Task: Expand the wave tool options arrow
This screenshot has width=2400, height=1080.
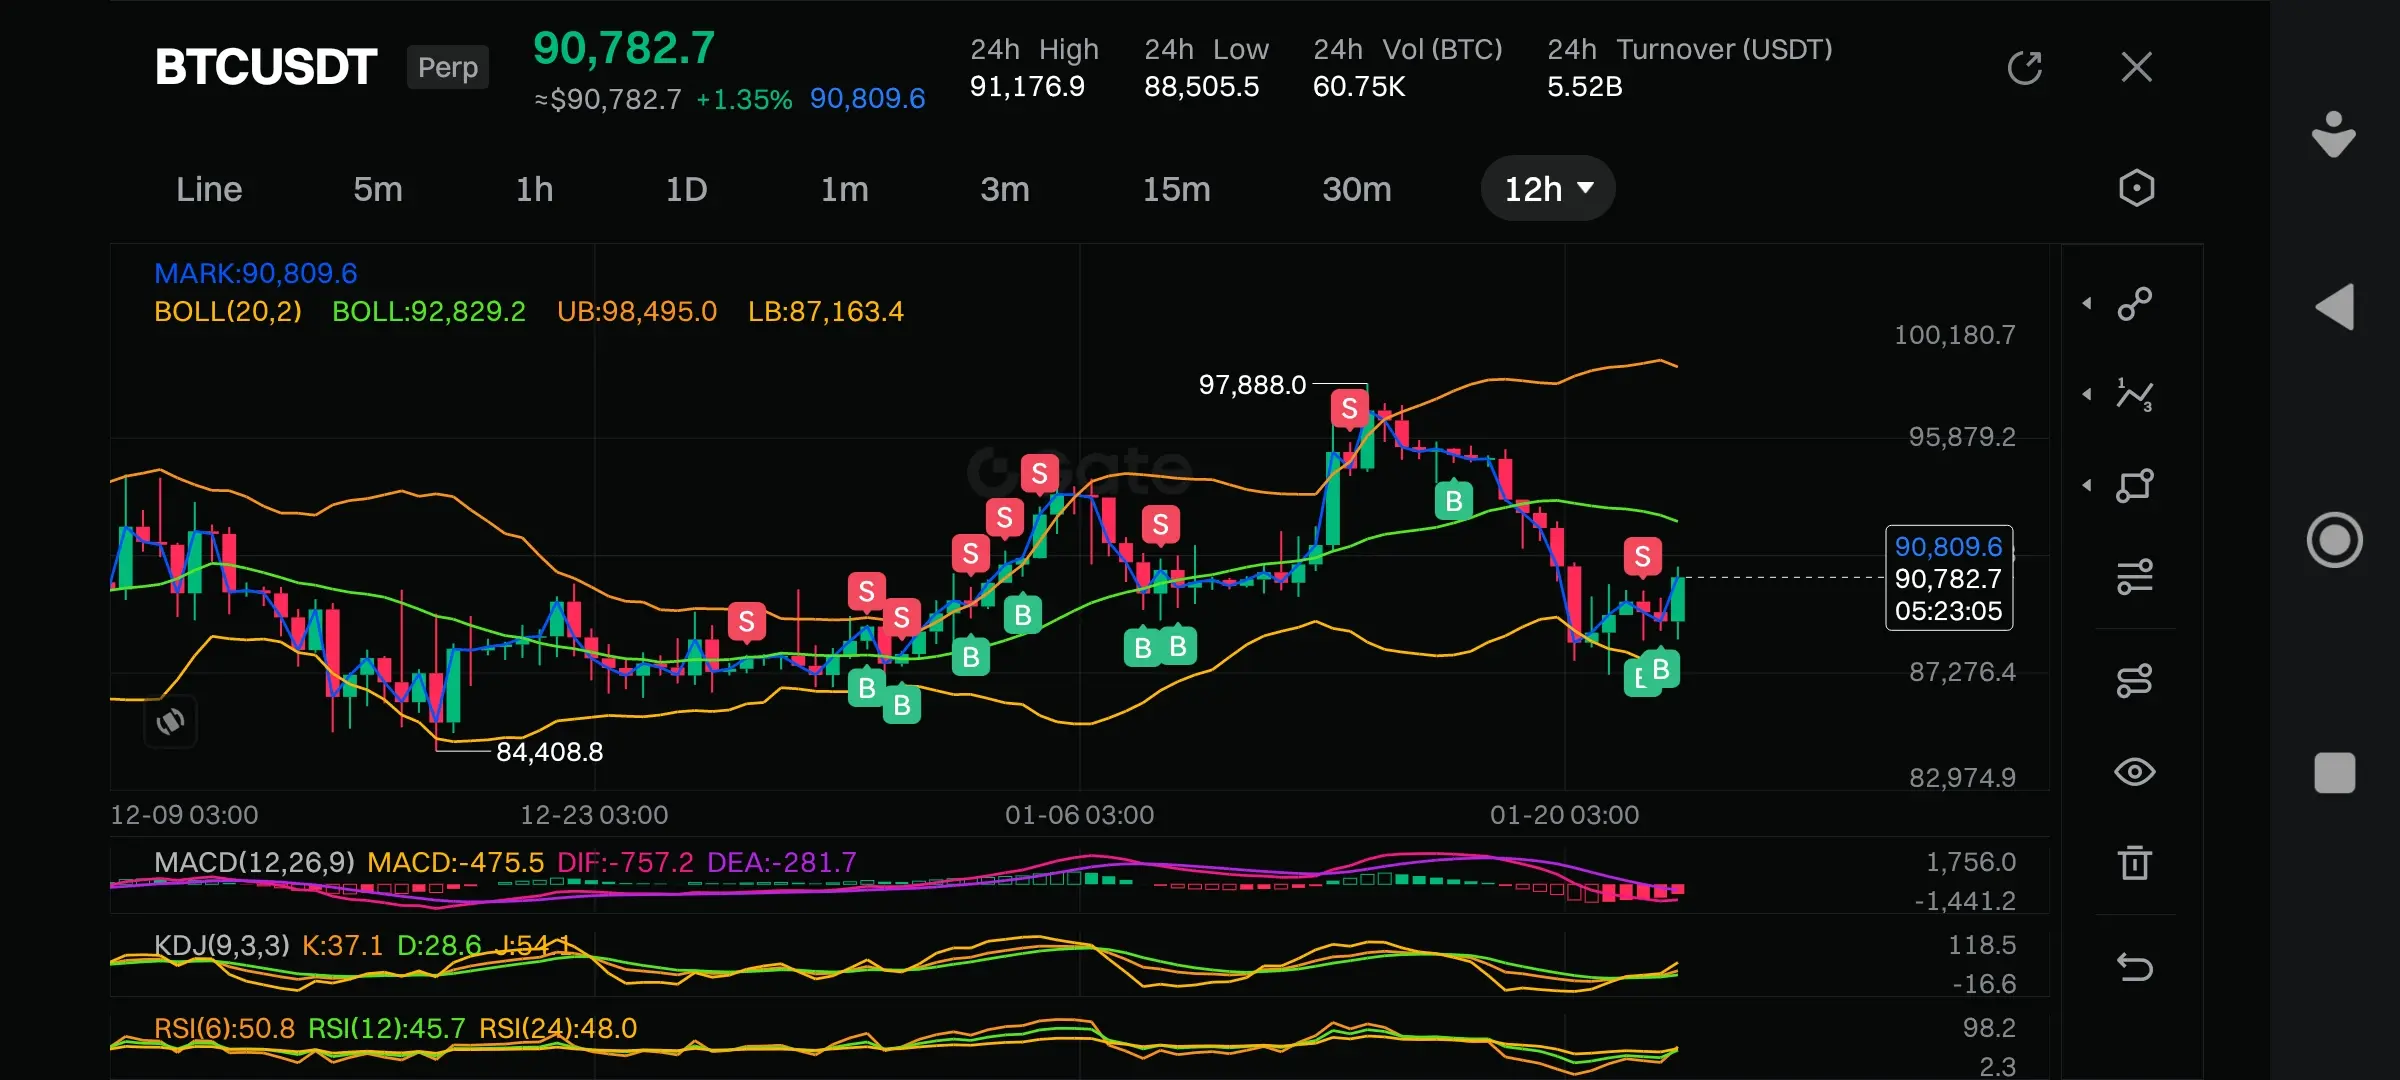Action: 2087,394
